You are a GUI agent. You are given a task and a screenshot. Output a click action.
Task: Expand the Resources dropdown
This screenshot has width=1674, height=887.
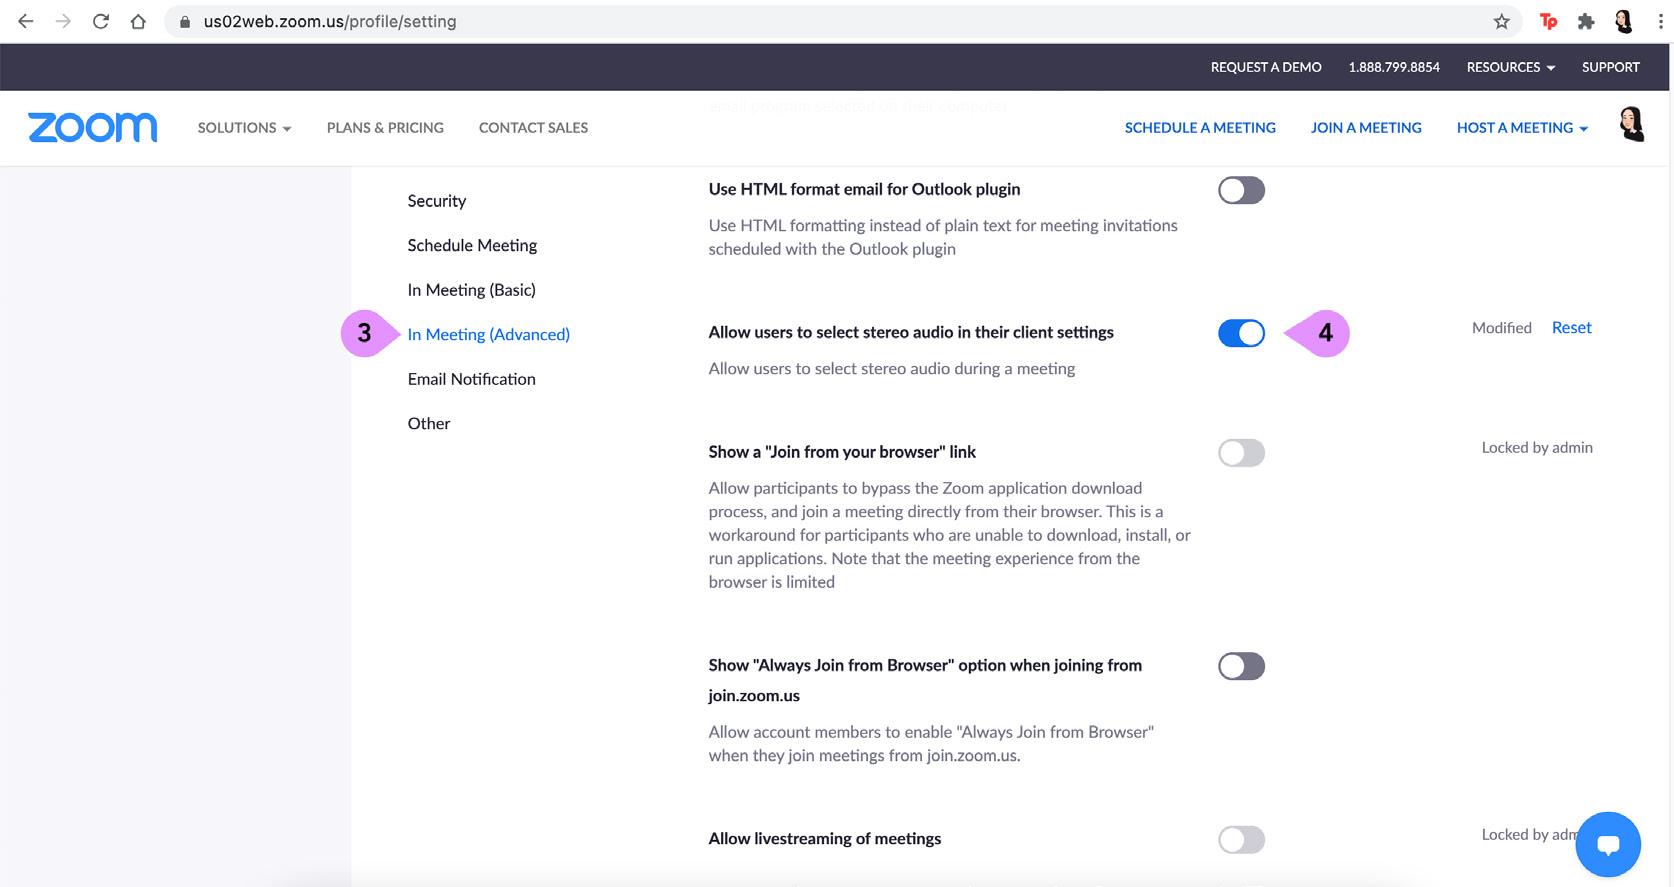pos(1511,67)
